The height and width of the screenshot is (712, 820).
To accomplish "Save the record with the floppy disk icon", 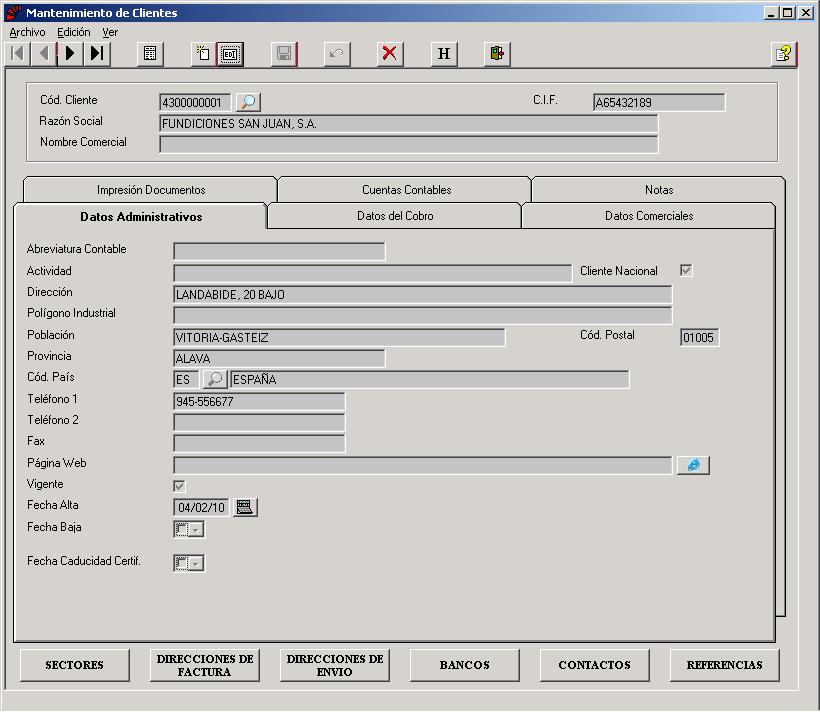I will tap(284, 53).
